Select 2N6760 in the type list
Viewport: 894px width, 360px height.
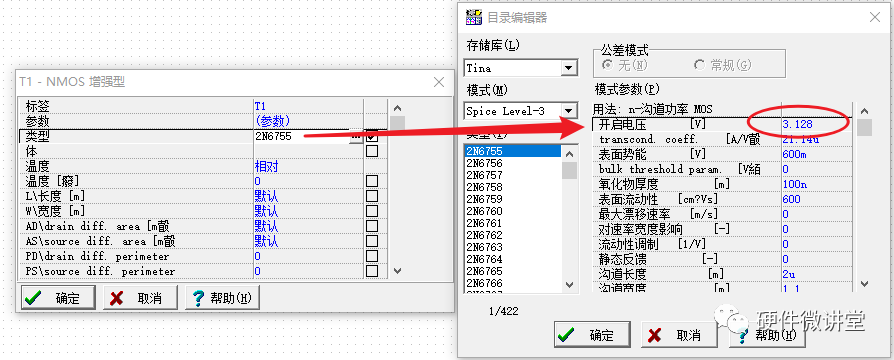pyautogui.click(x=512, y=211)
